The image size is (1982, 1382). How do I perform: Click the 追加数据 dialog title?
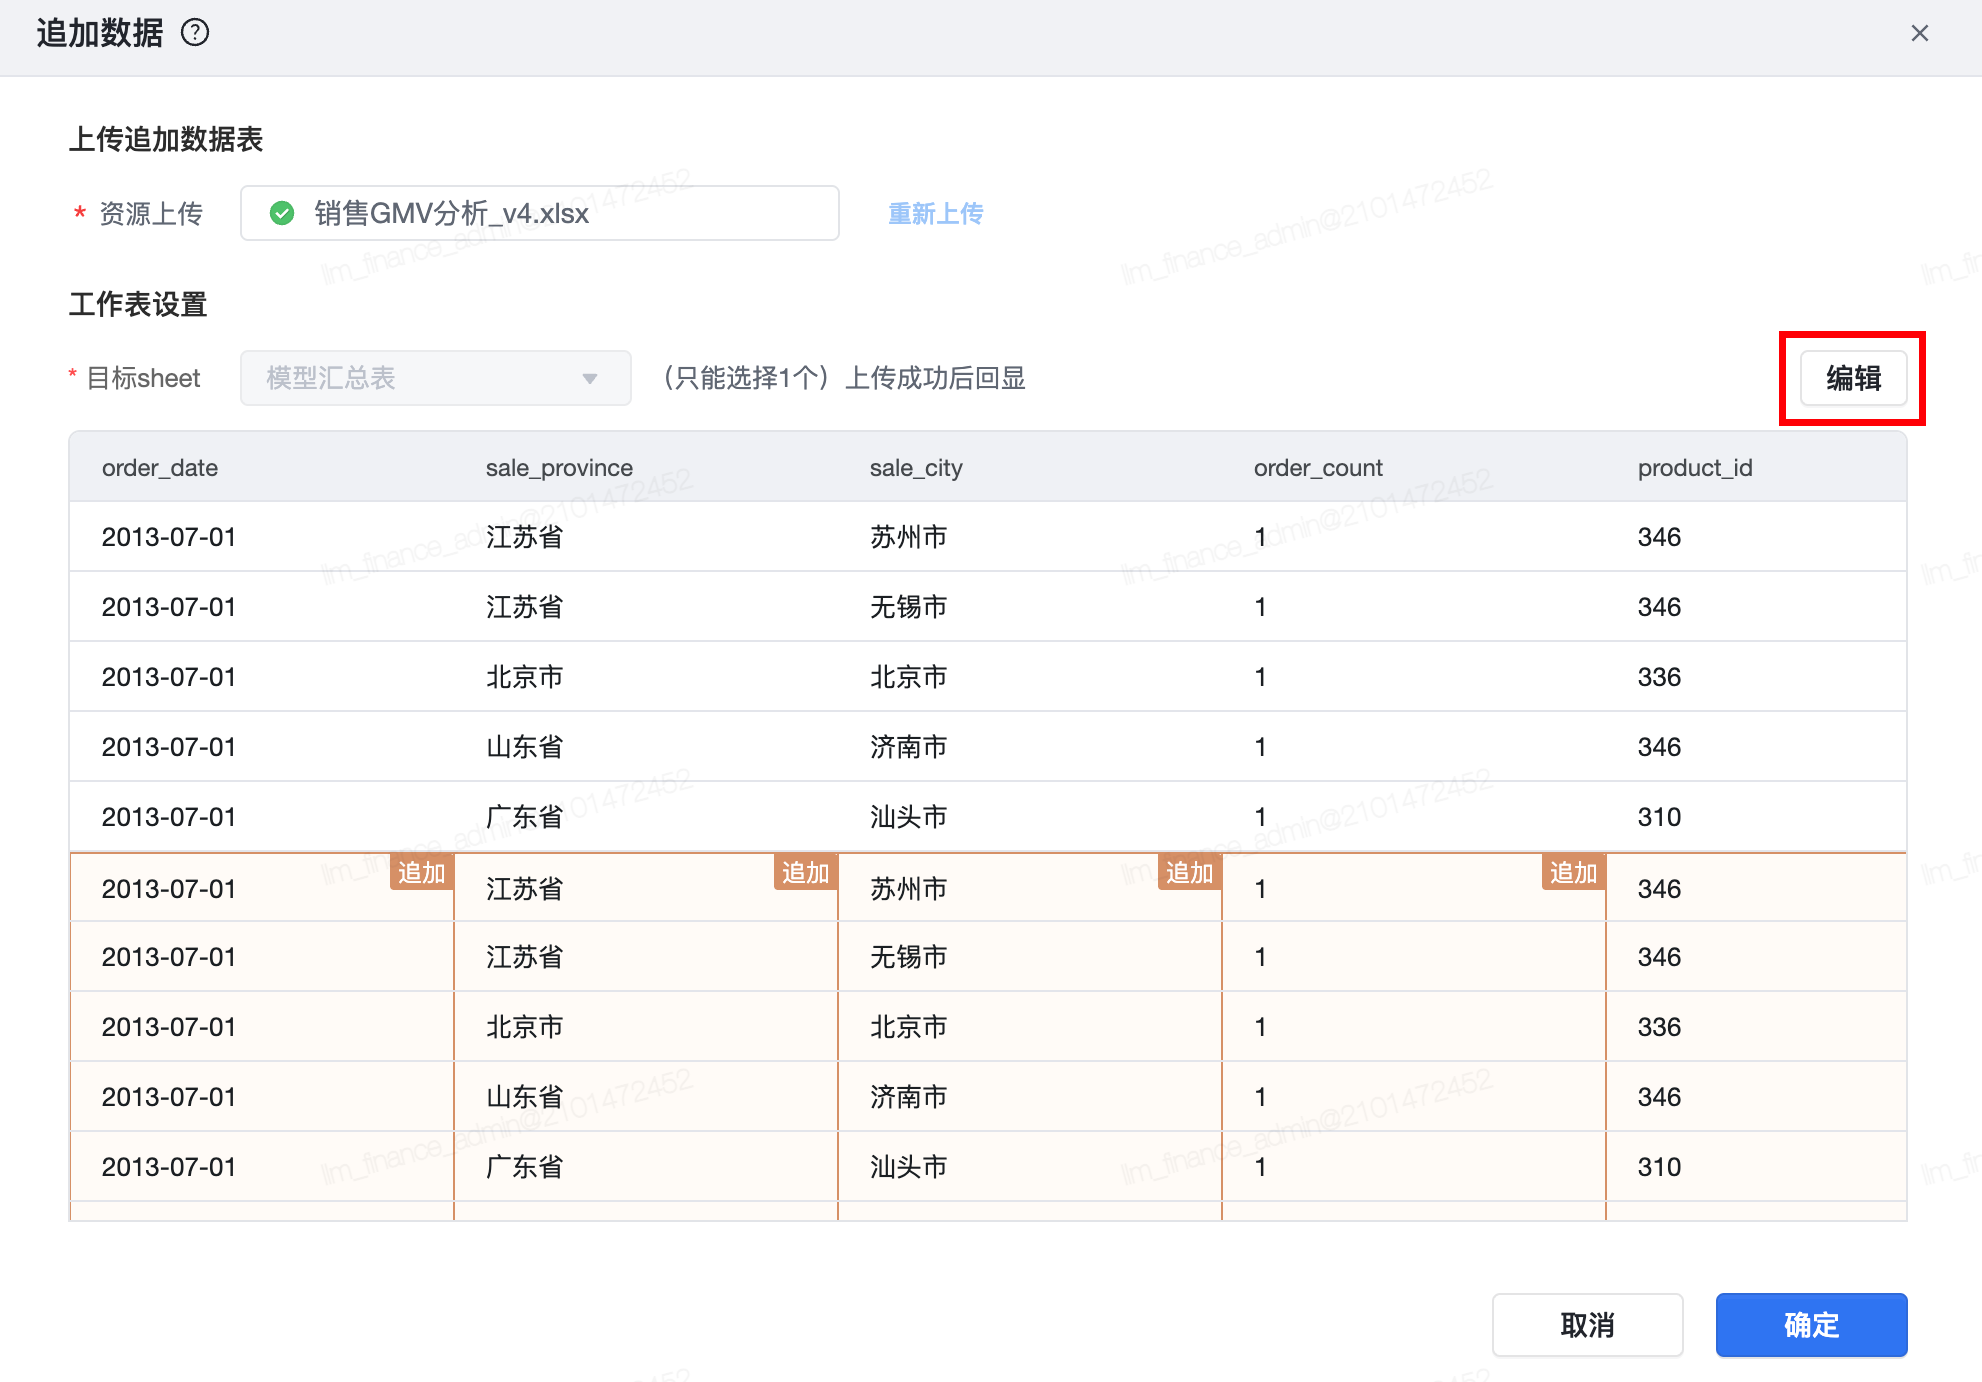(x=100, y=33)
